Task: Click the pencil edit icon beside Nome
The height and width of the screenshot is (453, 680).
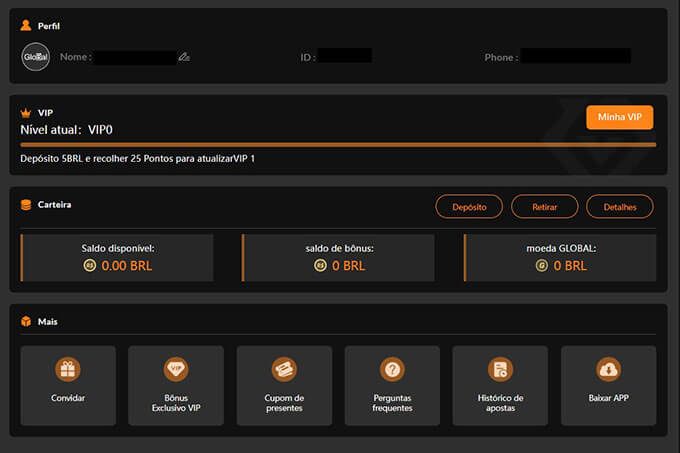Action: (183, 57)
